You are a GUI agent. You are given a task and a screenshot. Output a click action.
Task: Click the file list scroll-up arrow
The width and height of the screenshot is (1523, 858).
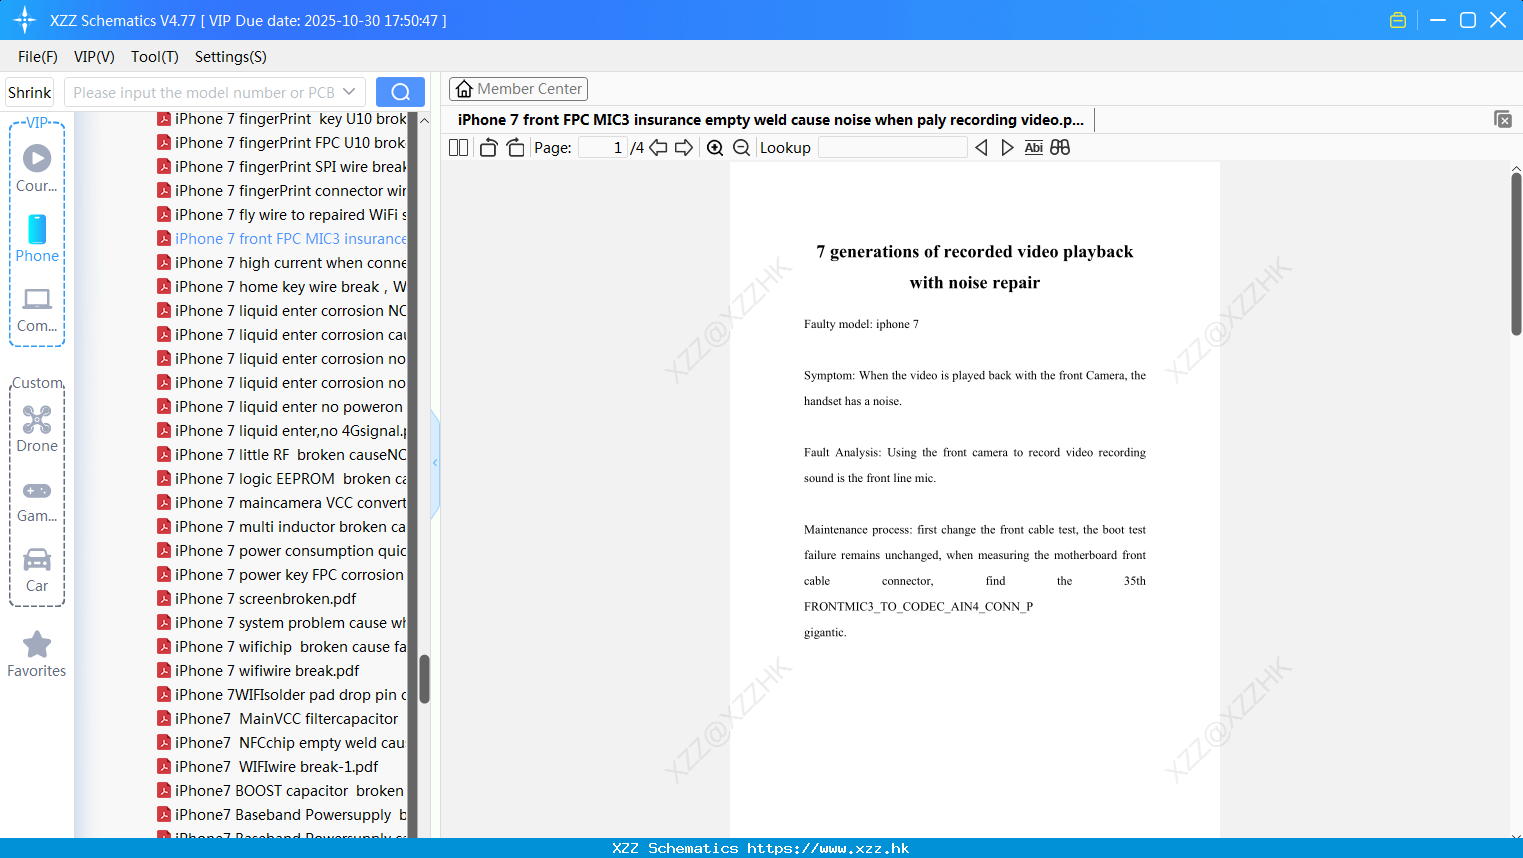tap(424, 120)
